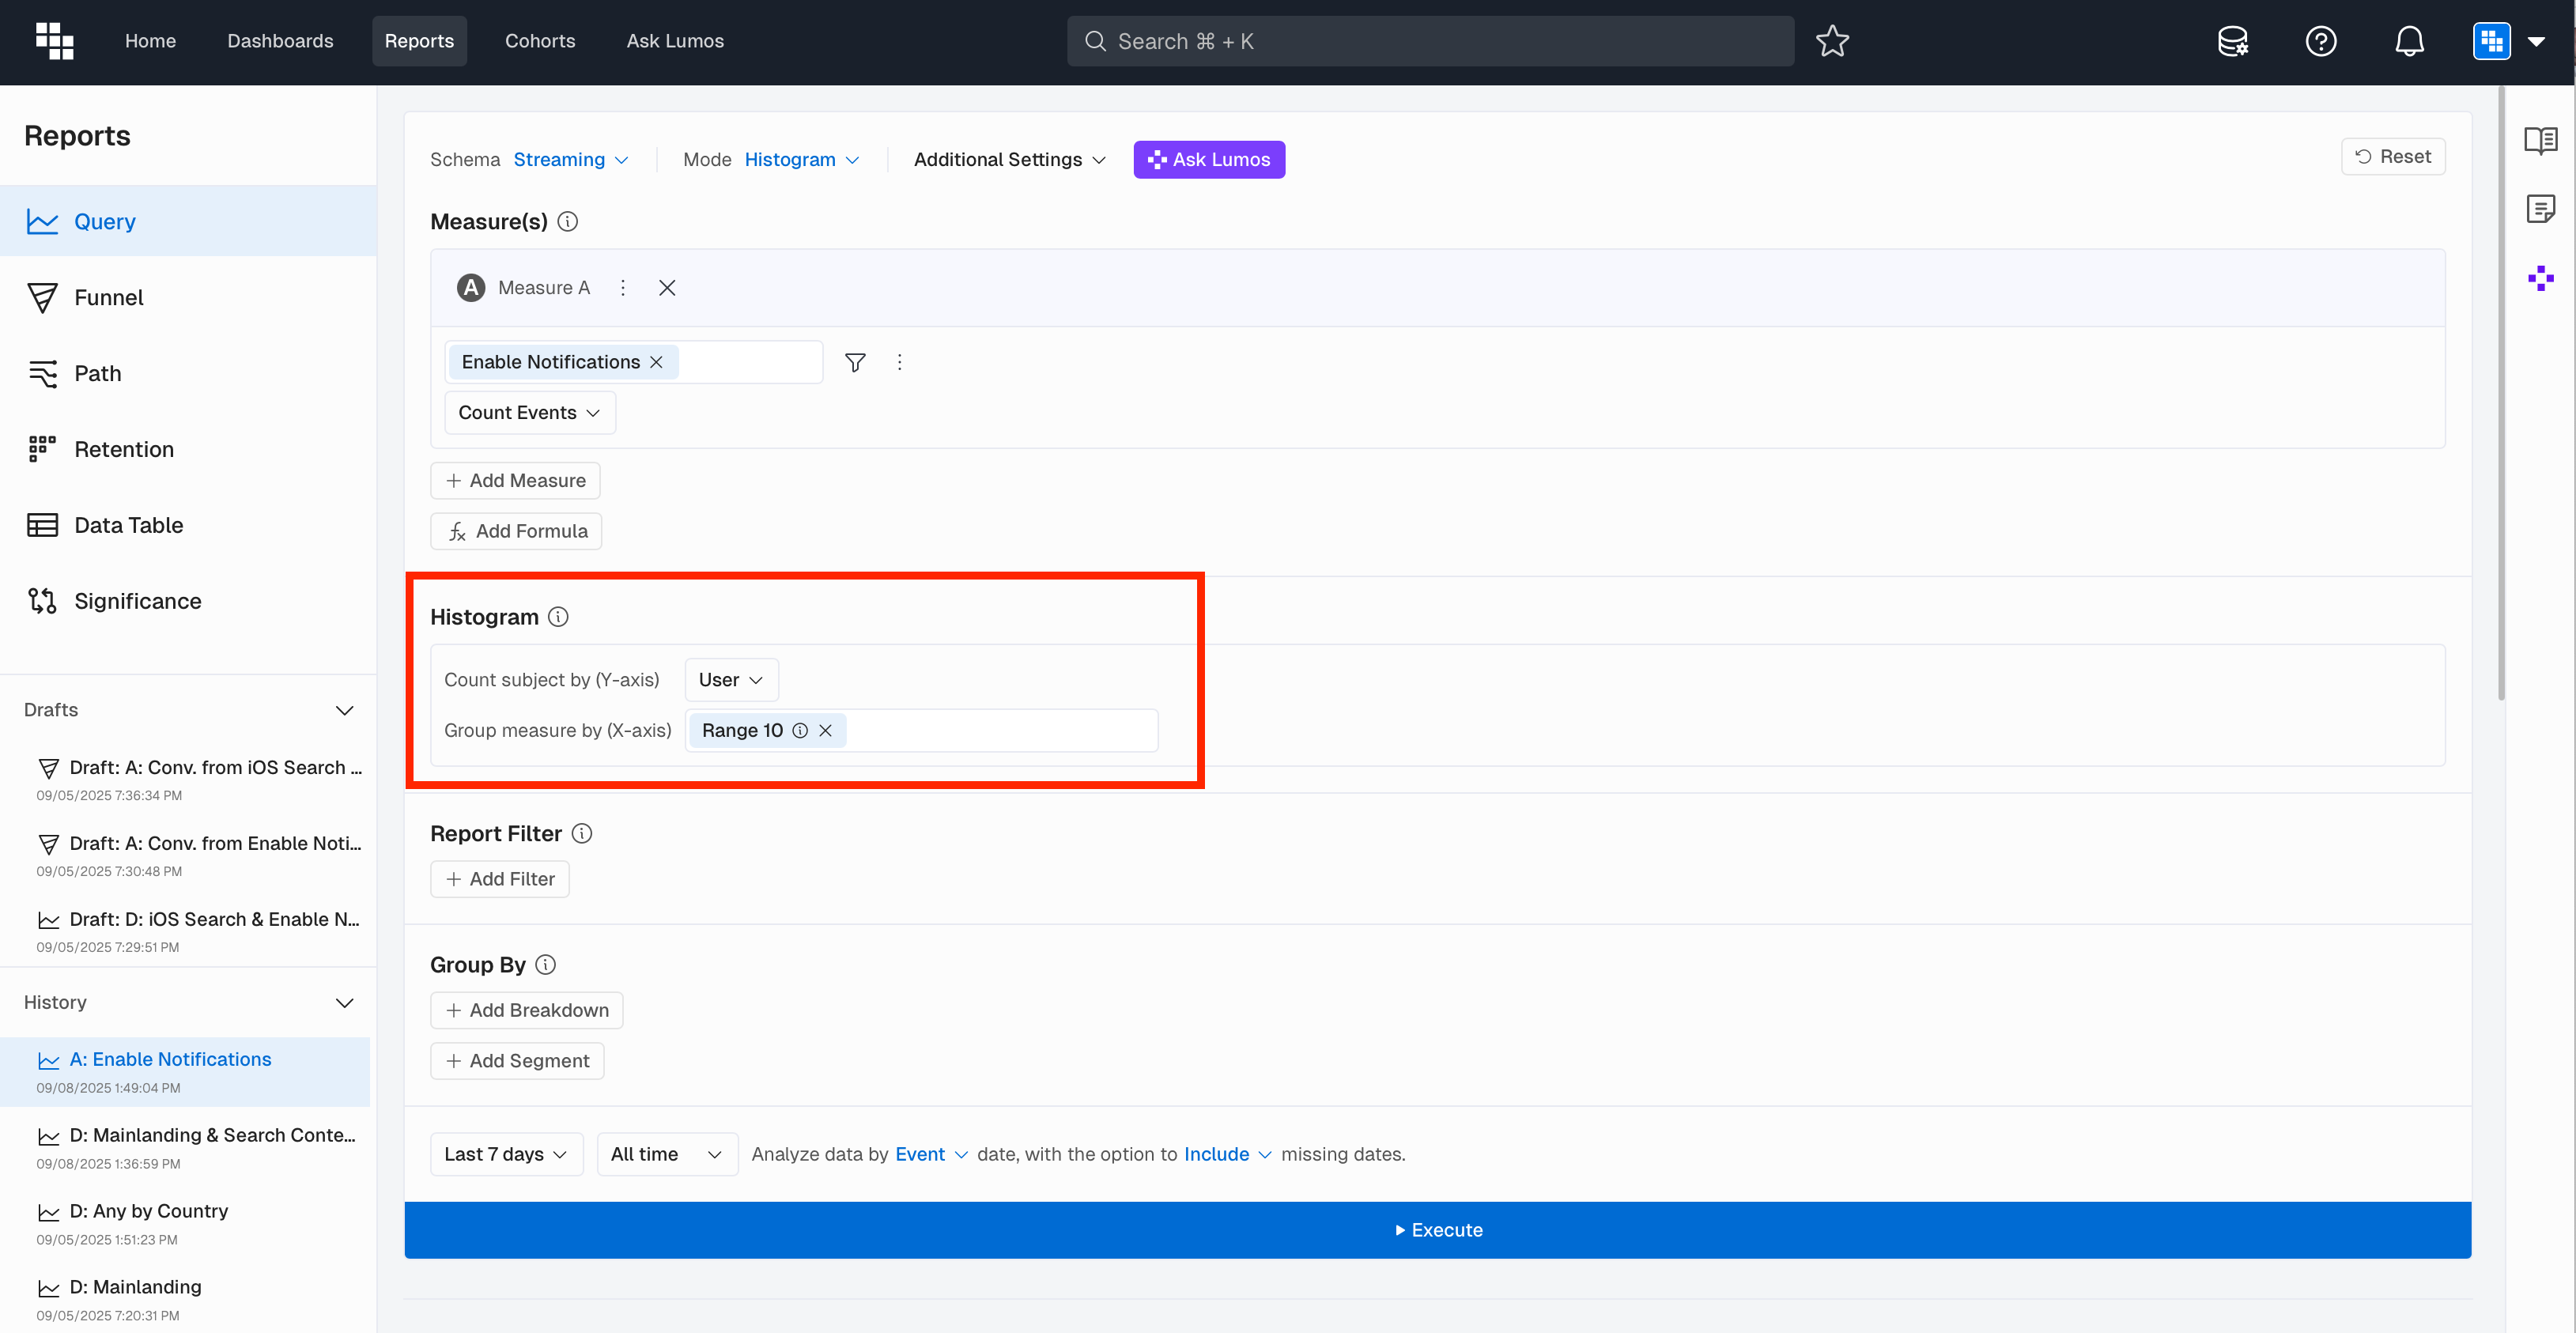Go to the Cohorts tab
The image size is (2576, 1333).
tap(540, 41)
